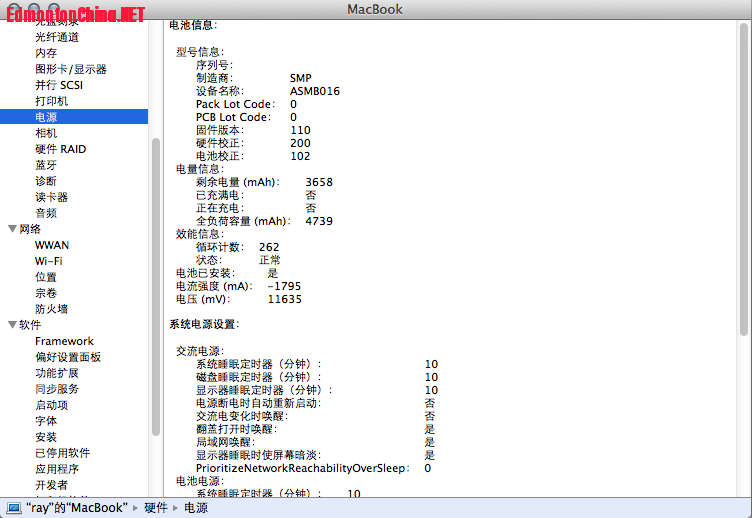
Task: Select 防火墙 under 网络
Action: [x=51, y=309]
